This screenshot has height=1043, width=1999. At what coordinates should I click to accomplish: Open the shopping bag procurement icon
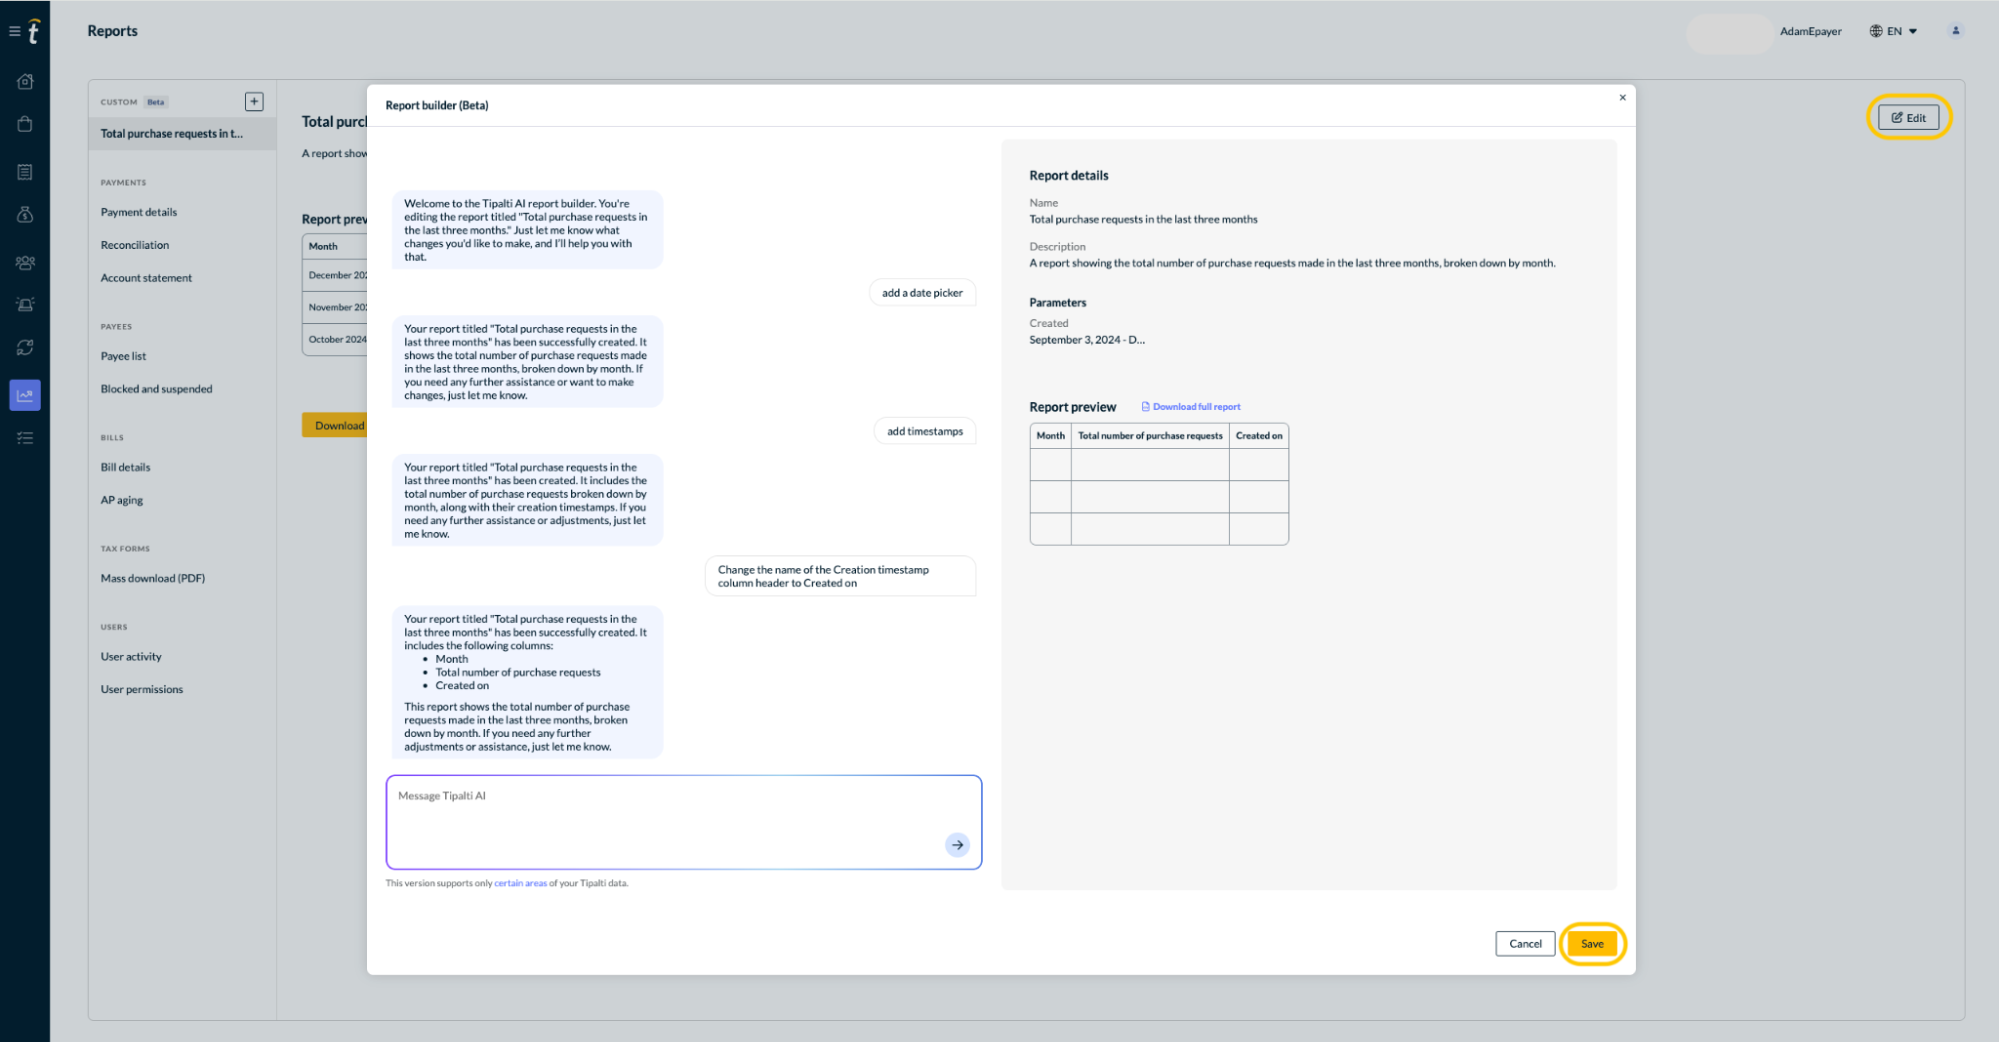coord(25,124)
